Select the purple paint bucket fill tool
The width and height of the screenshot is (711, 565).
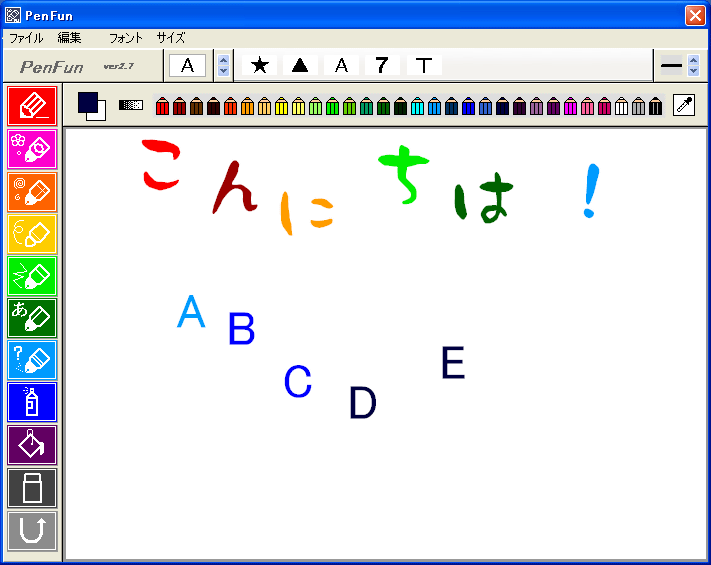click(x=32, y=445)
